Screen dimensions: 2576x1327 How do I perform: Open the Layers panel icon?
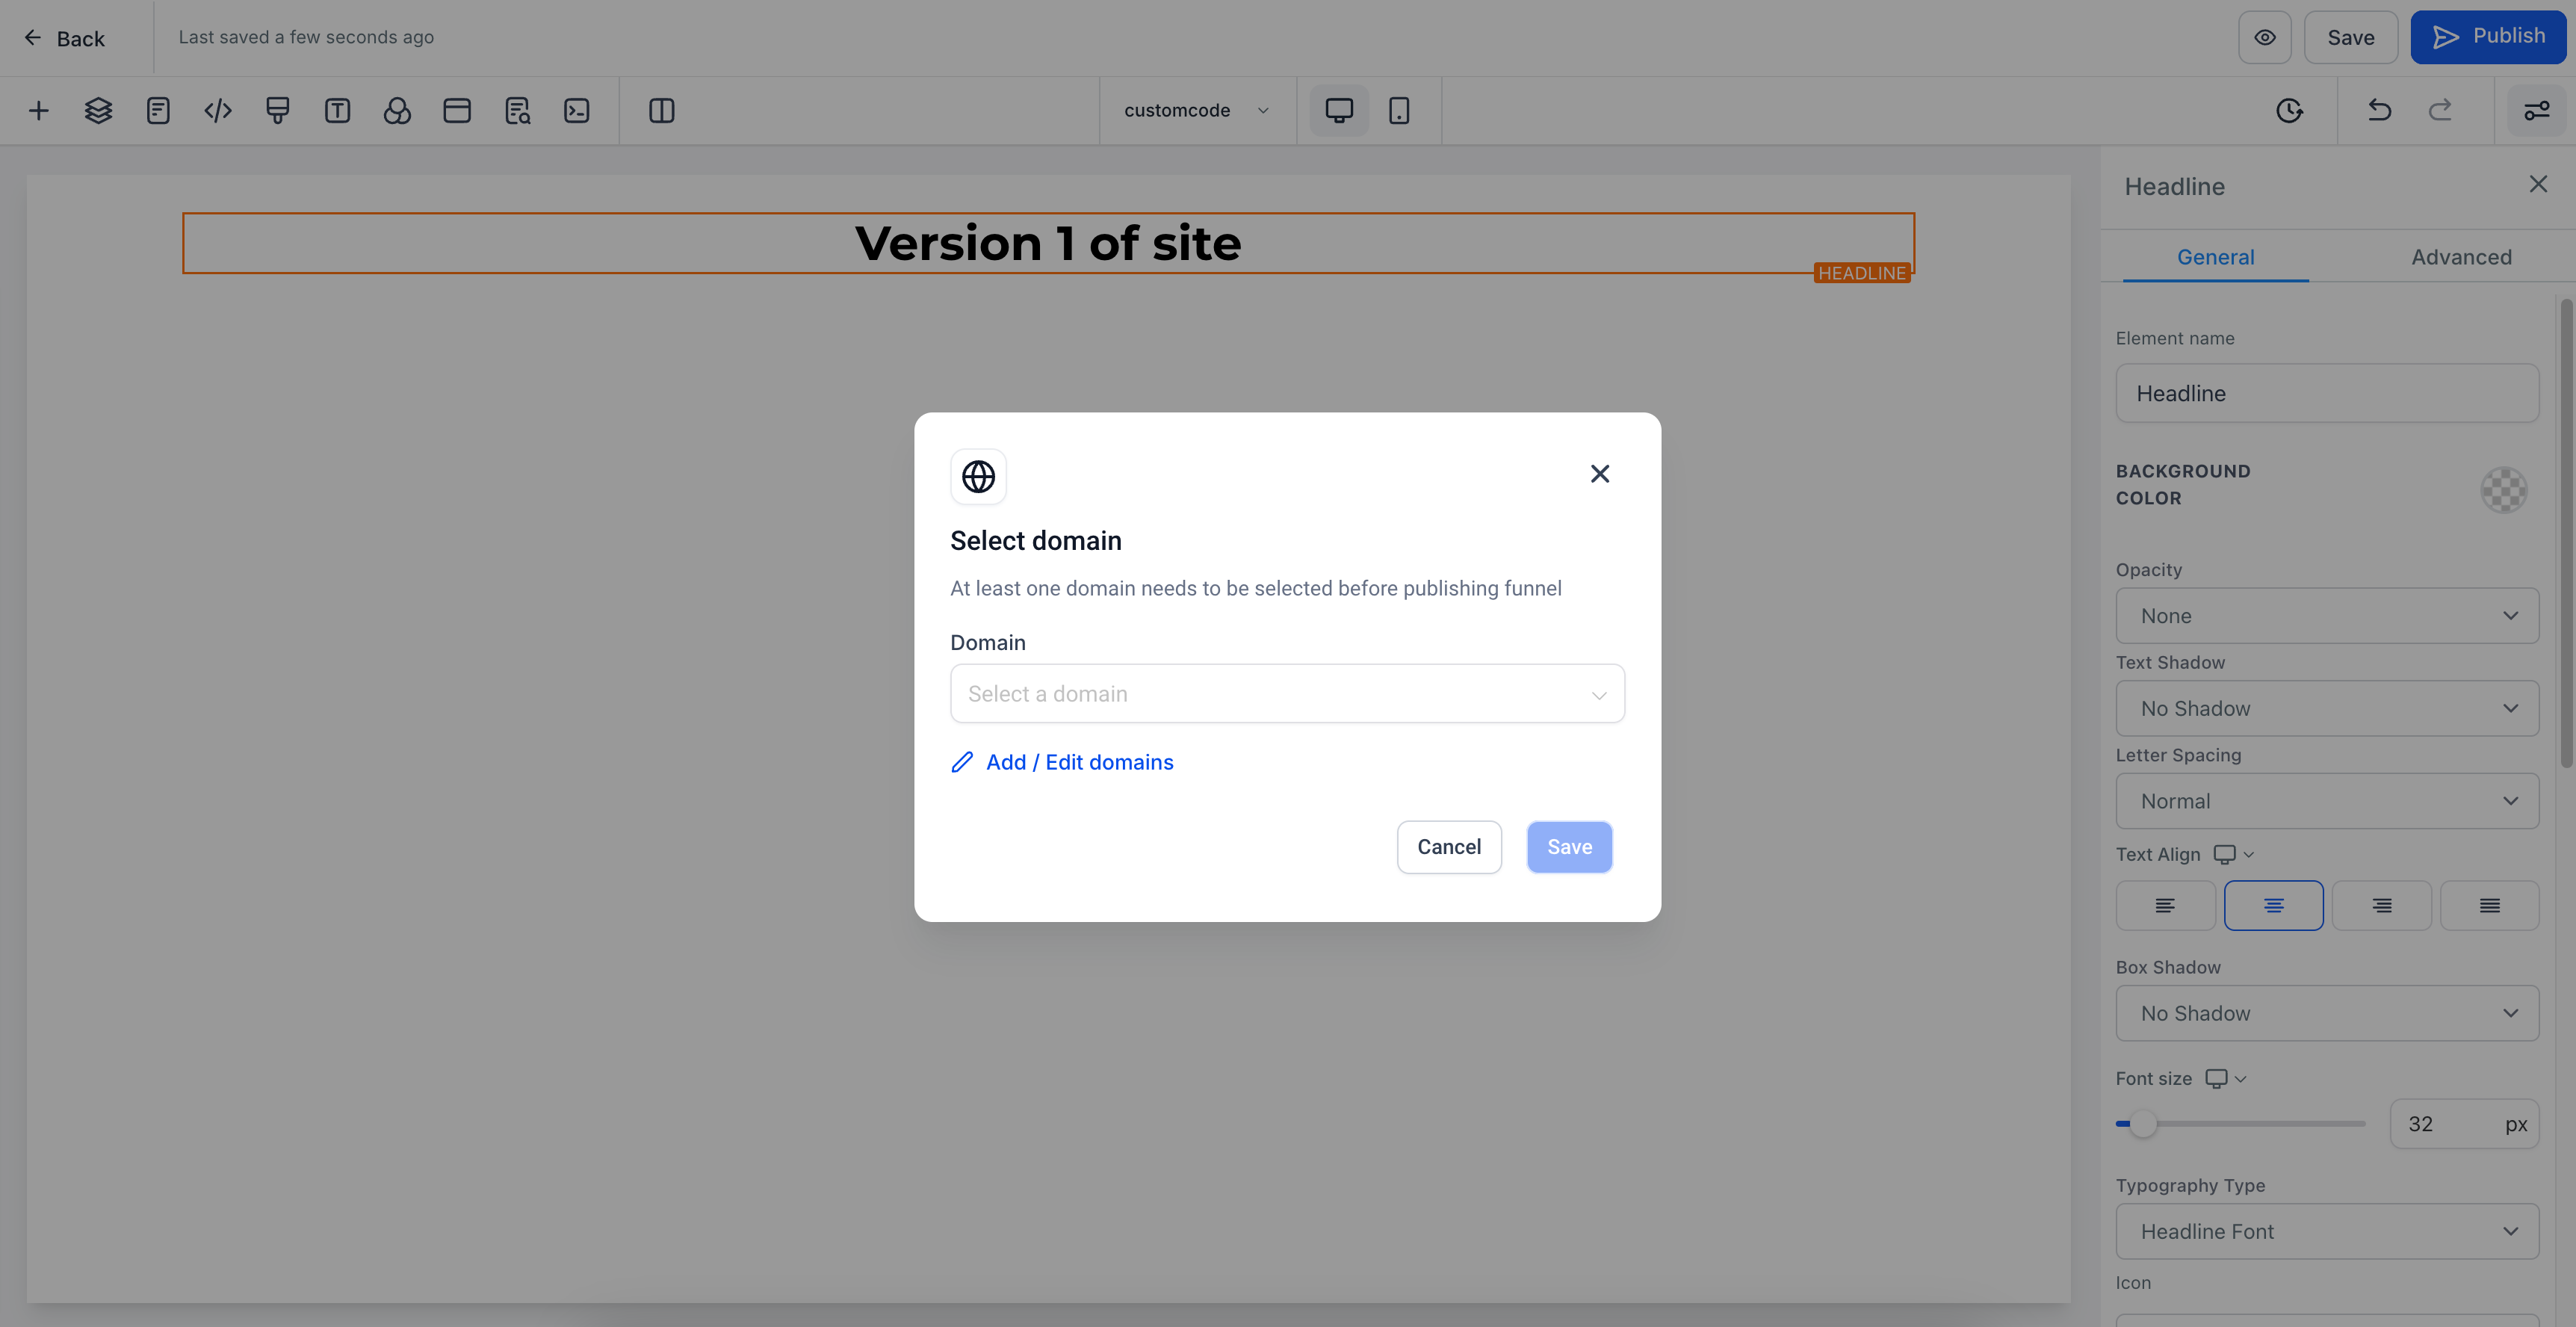coord(96,110)
